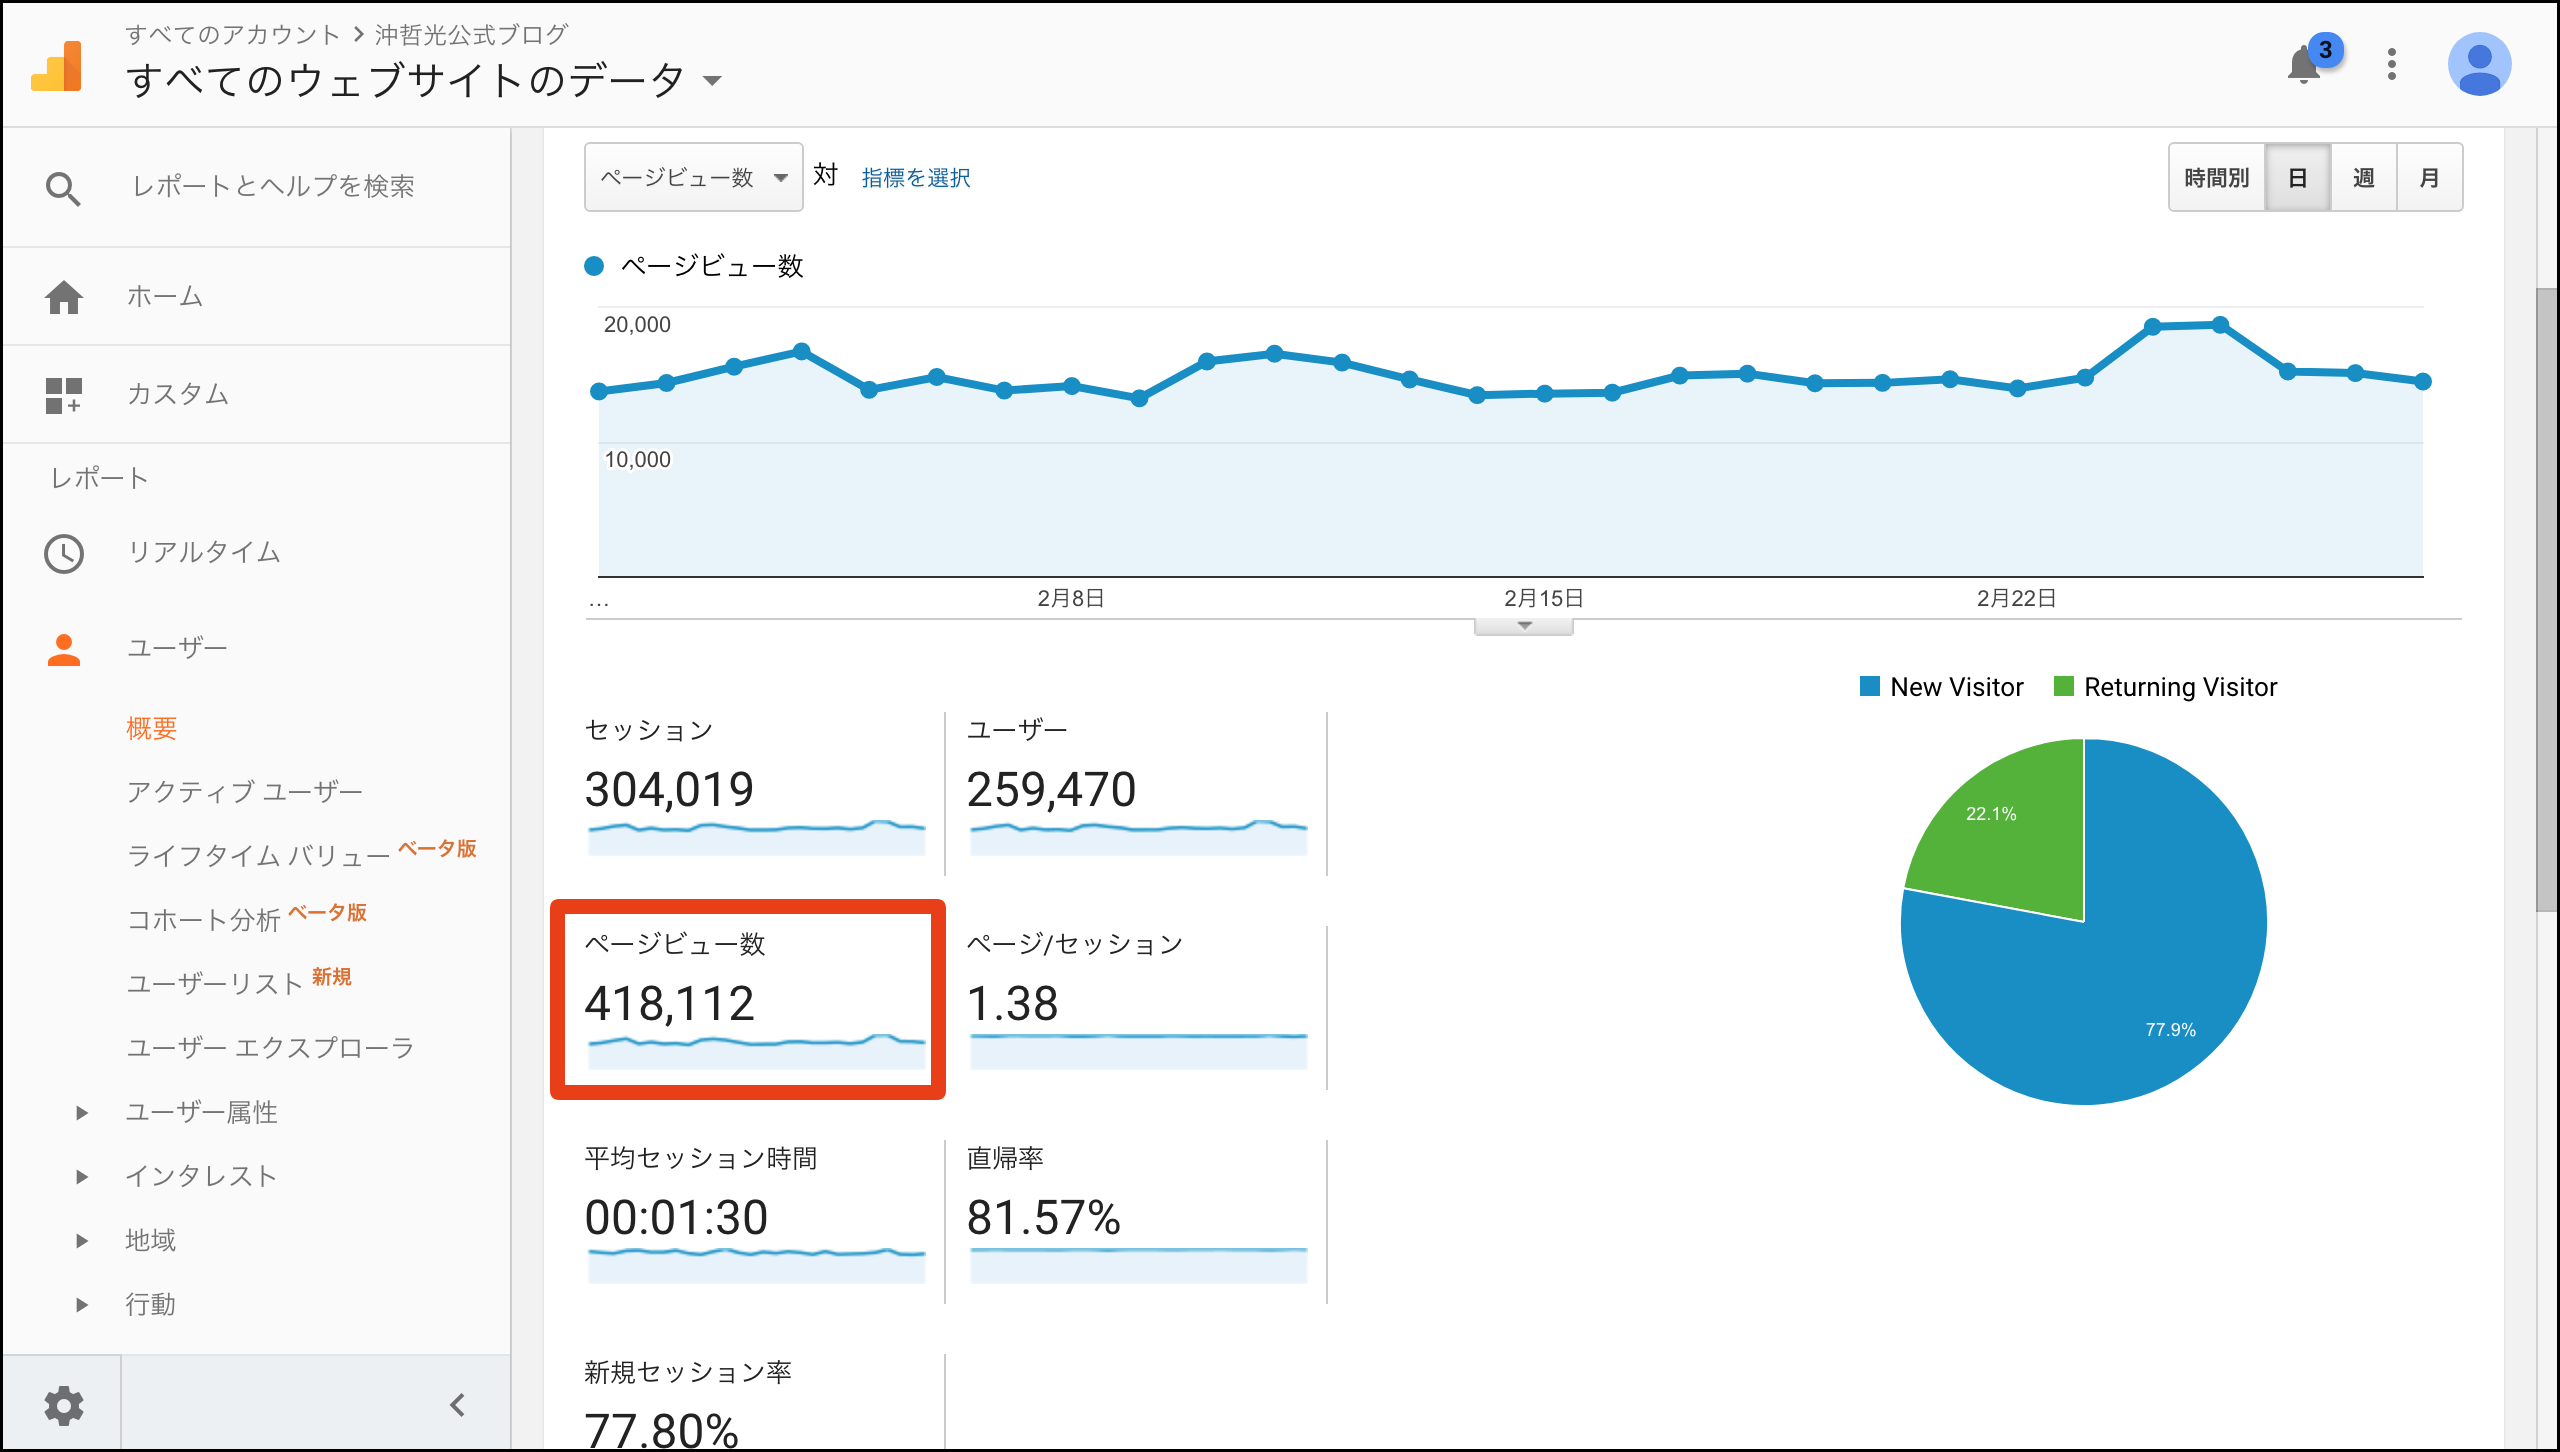This screenshot has width=2560, height=1452.
Task: Open アクティブ ユーザー report in sidebar
Action: point(244,792)
